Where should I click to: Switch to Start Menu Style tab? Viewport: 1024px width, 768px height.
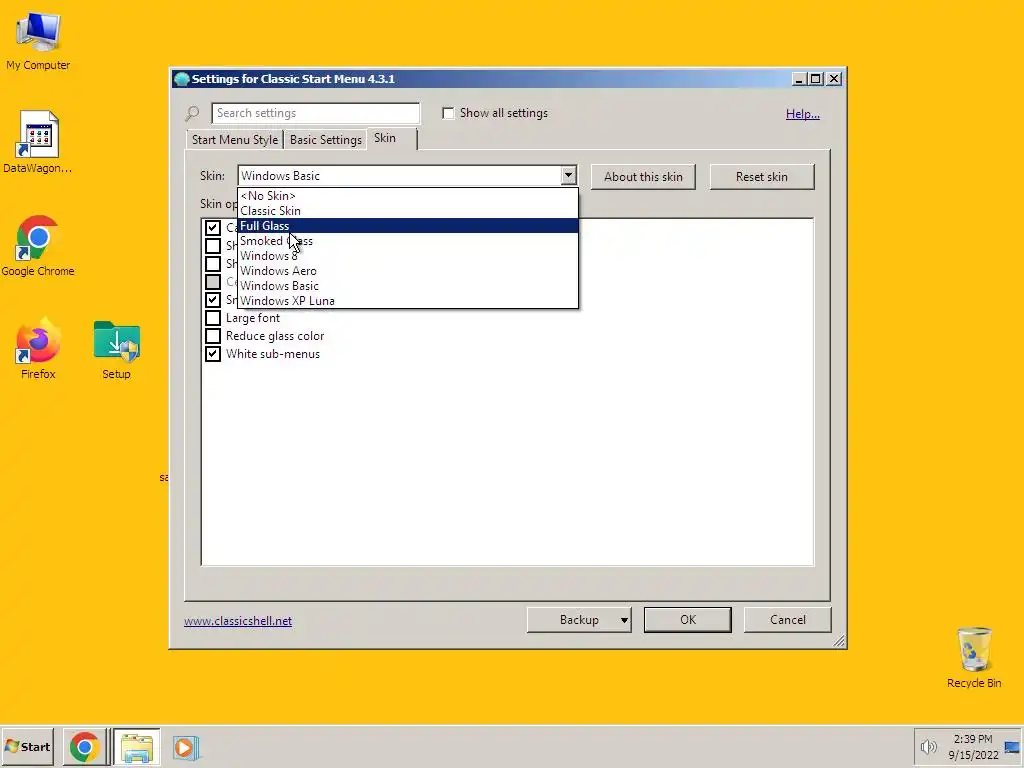234,140
